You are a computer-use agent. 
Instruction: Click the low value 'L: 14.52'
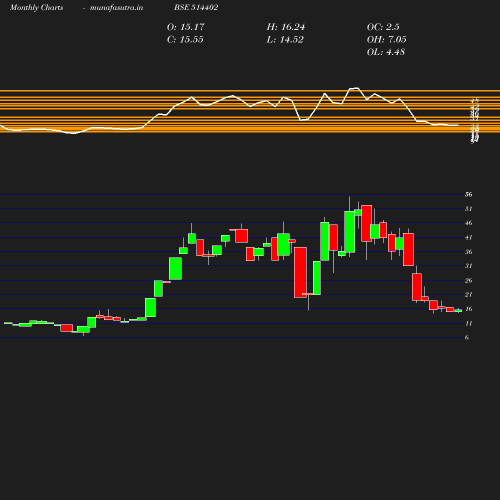pyautogui.click(x=285, y=40)
